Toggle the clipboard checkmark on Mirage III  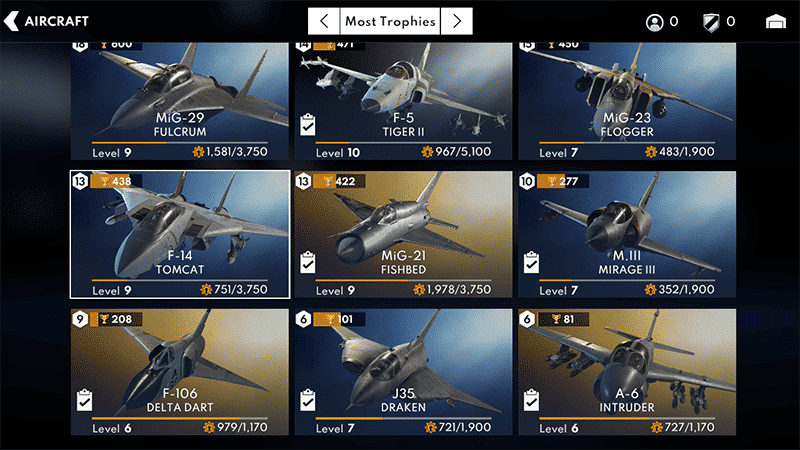531,262
